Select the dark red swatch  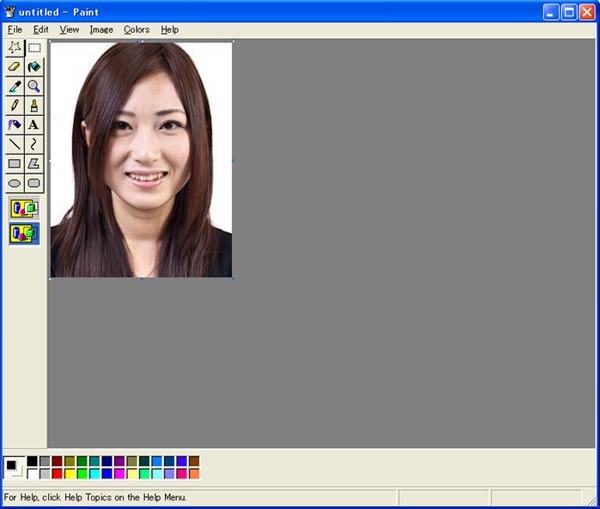[57, 461]
